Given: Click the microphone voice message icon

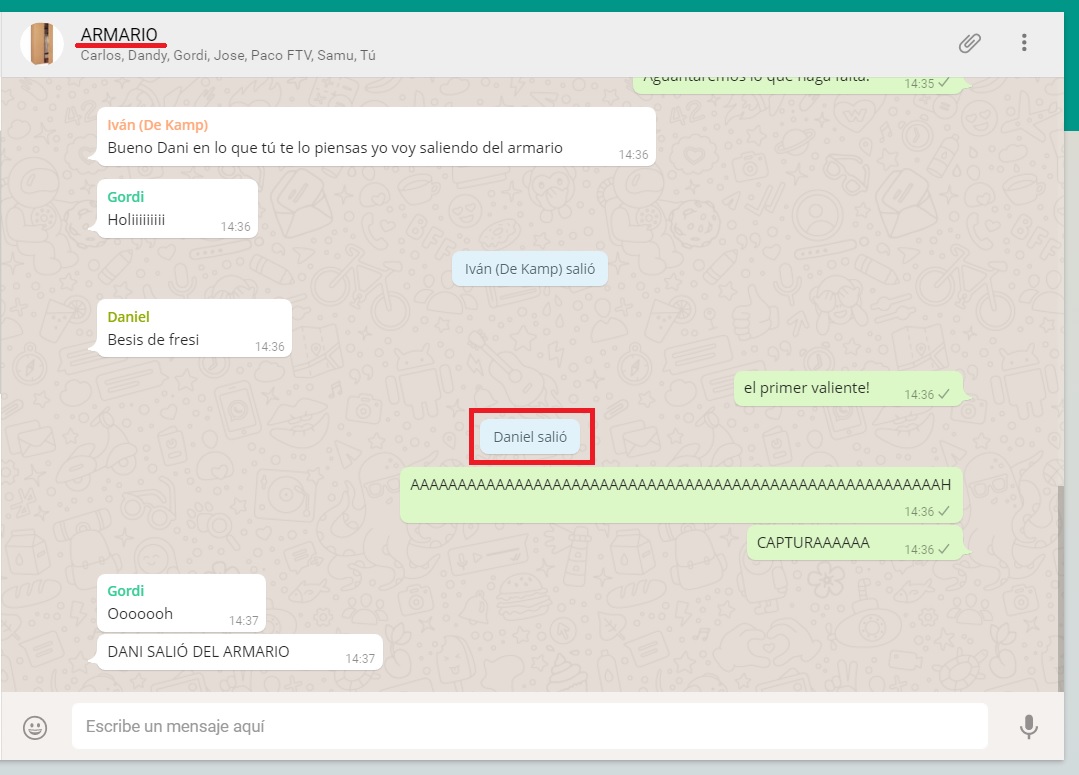Looking at the screenshot, I should 1028,727.
